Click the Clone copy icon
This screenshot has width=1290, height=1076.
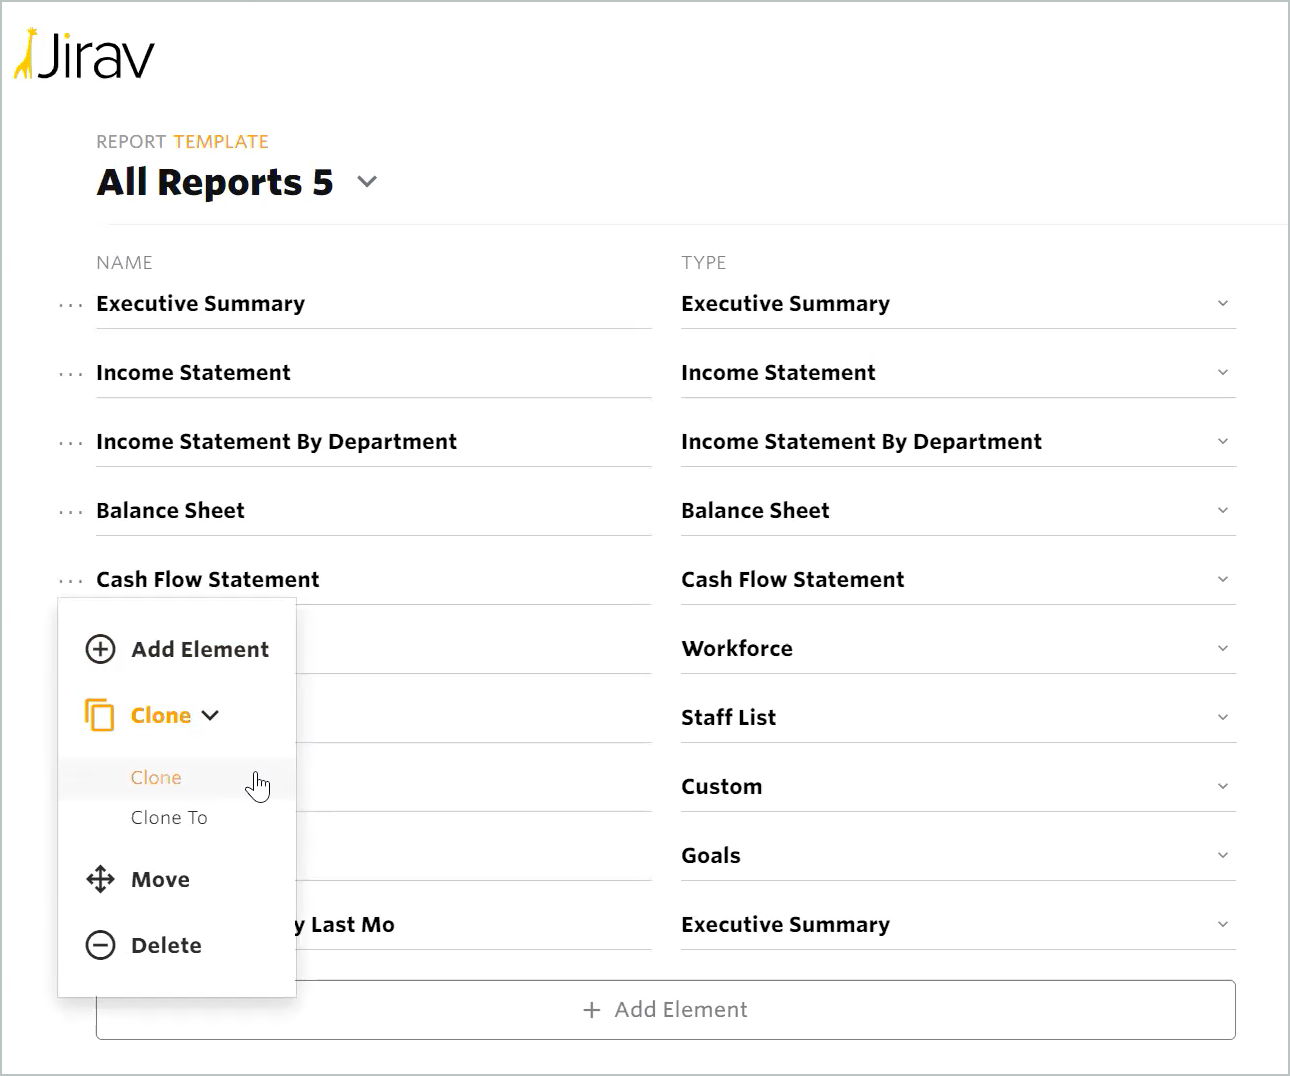(99, 715)
